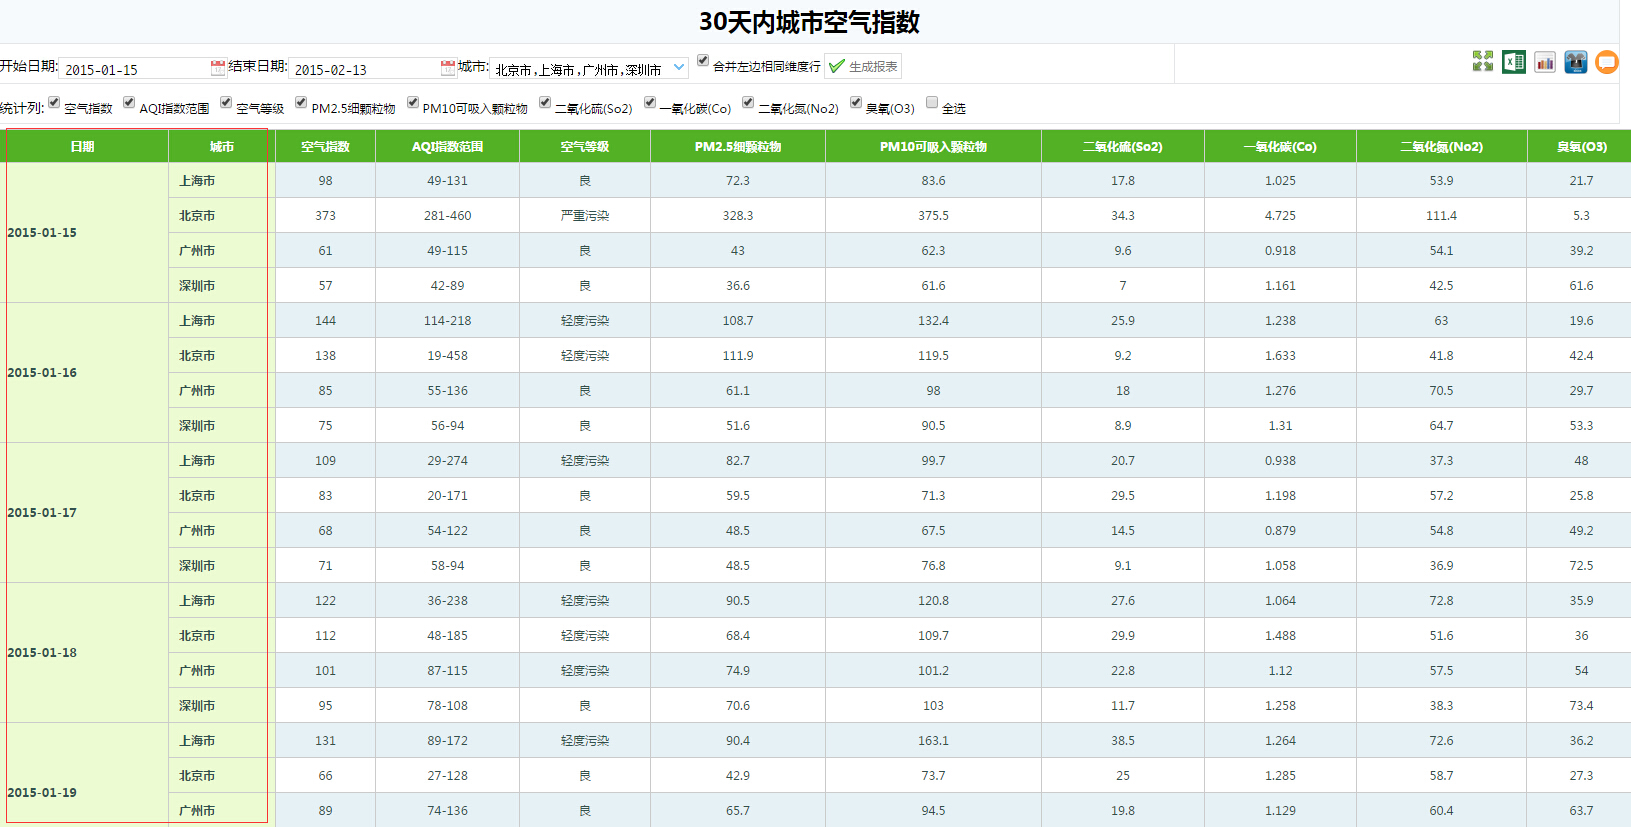1631x827 pixels.
Task: Click the end date input field
Action: pyautogui.click(x=363, y=69)
